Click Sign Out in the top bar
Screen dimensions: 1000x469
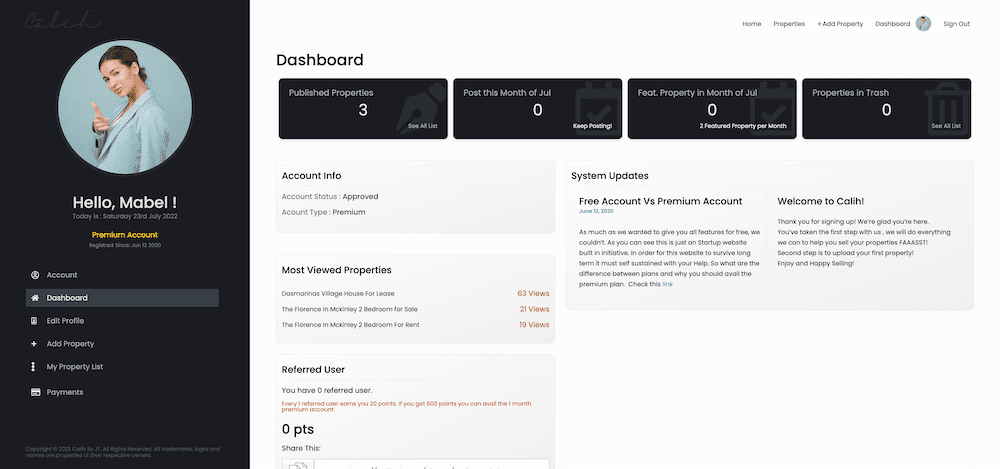click(x=956, y=24)
